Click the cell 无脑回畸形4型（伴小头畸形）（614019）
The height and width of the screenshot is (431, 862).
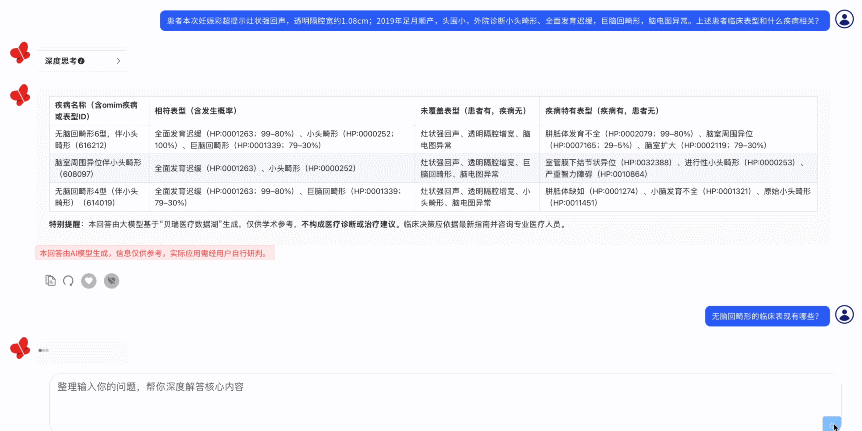point(100,197)
